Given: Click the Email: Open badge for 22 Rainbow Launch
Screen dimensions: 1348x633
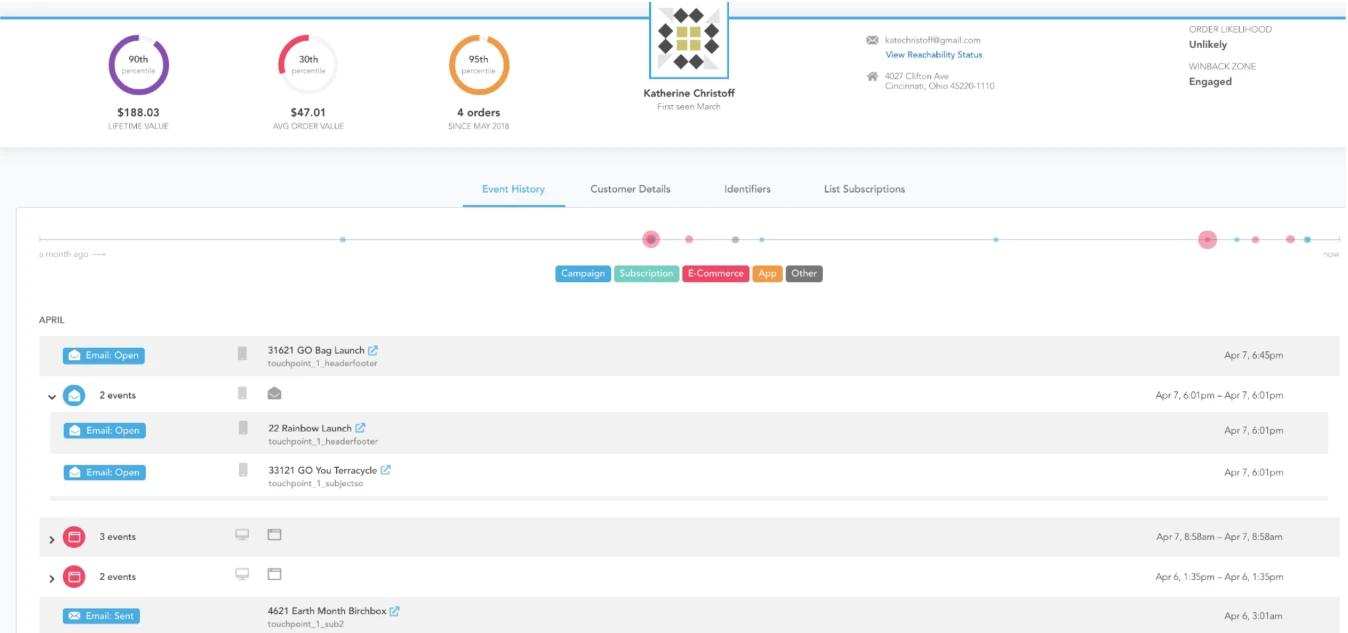Looking at the screenshot, I should 104,431.
